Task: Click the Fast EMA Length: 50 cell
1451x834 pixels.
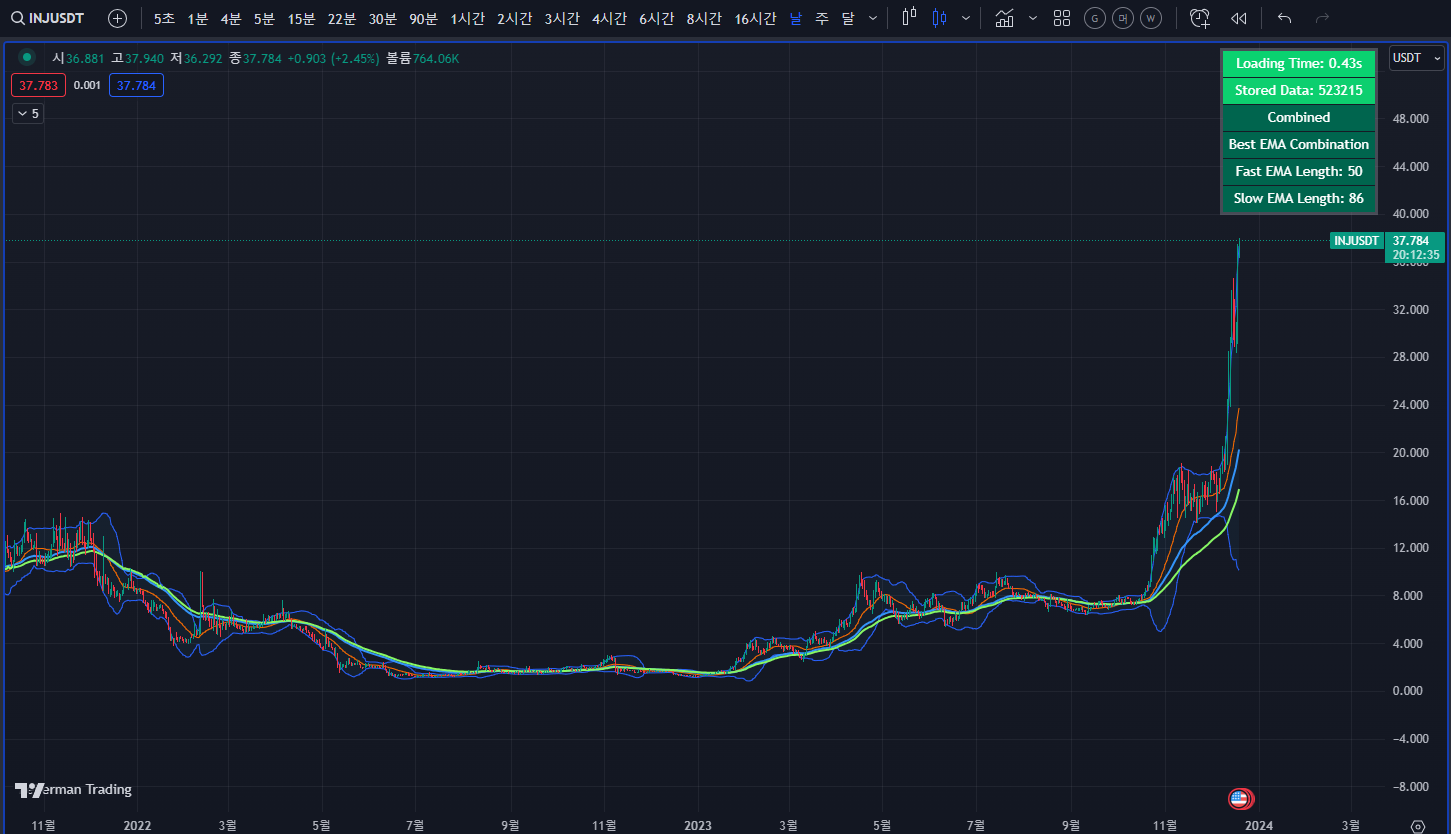Action: click(1299, 171)
